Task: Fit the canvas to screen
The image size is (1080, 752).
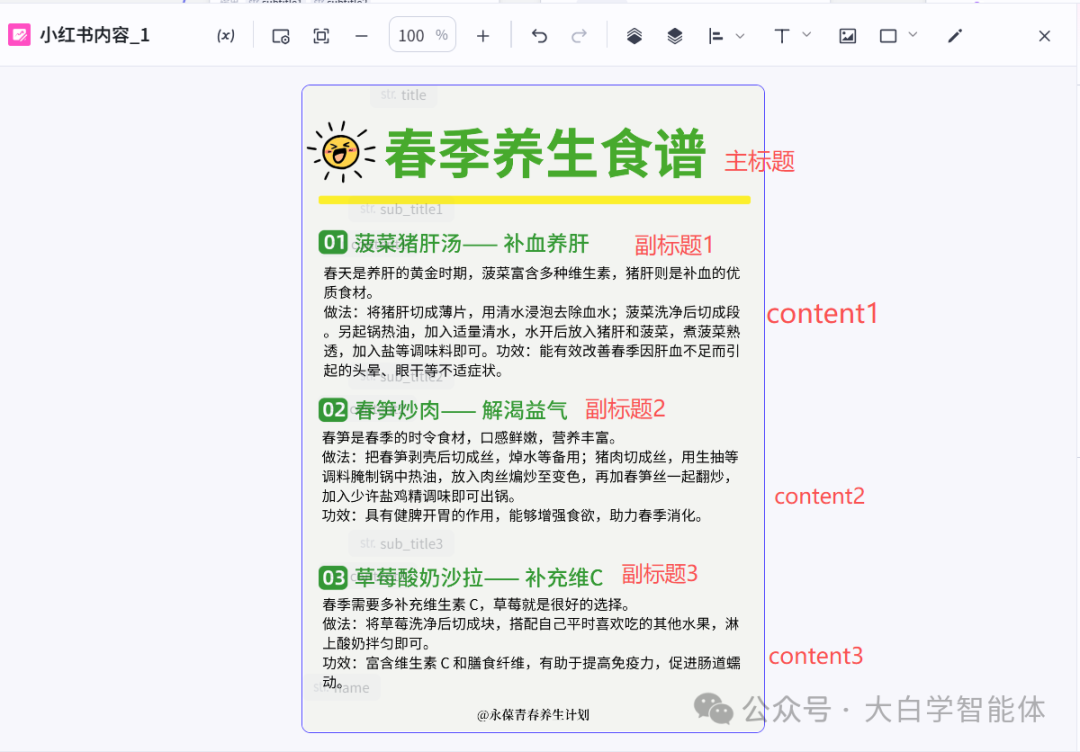Action: 321,36
